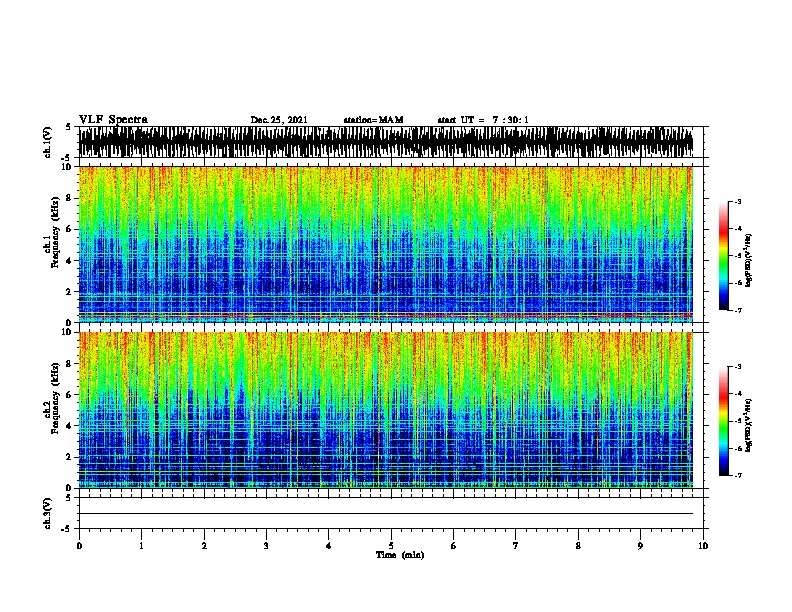Click time axis tick label "2"
The width and height of the screenshot is (792, 612).
point(204,546)
